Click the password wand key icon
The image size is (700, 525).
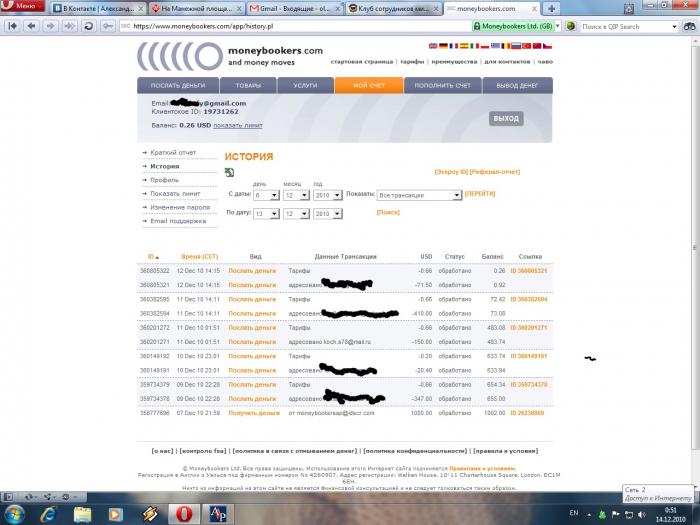click(x=107, y=26)
